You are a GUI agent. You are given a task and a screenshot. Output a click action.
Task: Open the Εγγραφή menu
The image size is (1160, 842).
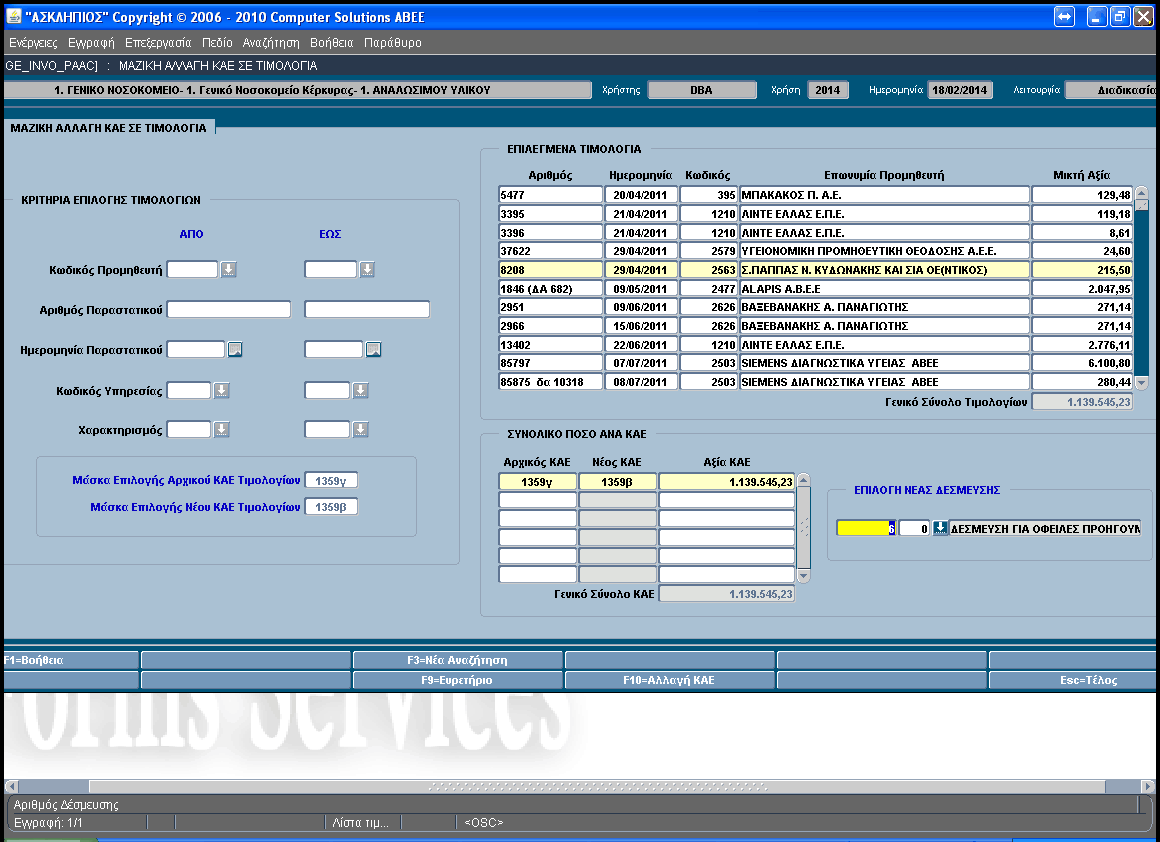[91, 43]
